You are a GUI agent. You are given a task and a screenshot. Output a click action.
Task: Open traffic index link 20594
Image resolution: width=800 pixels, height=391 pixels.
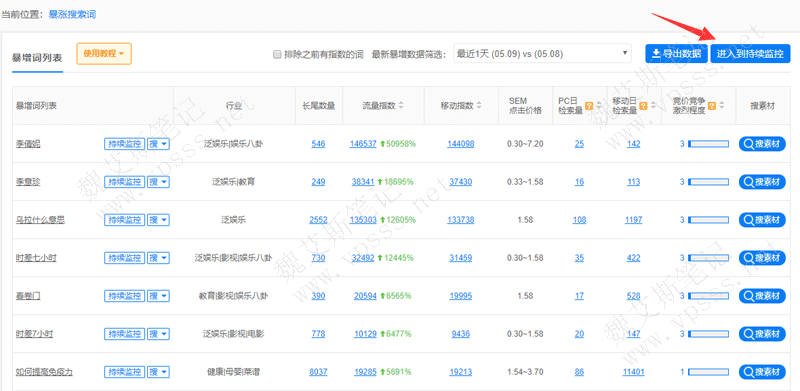[x=365, y=296]
